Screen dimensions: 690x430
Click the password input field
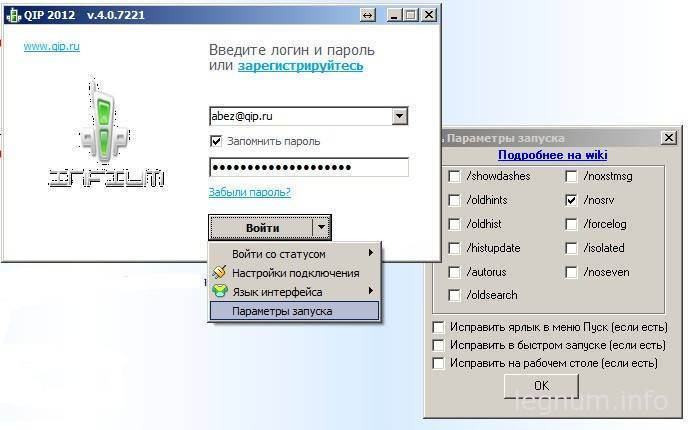309,167
